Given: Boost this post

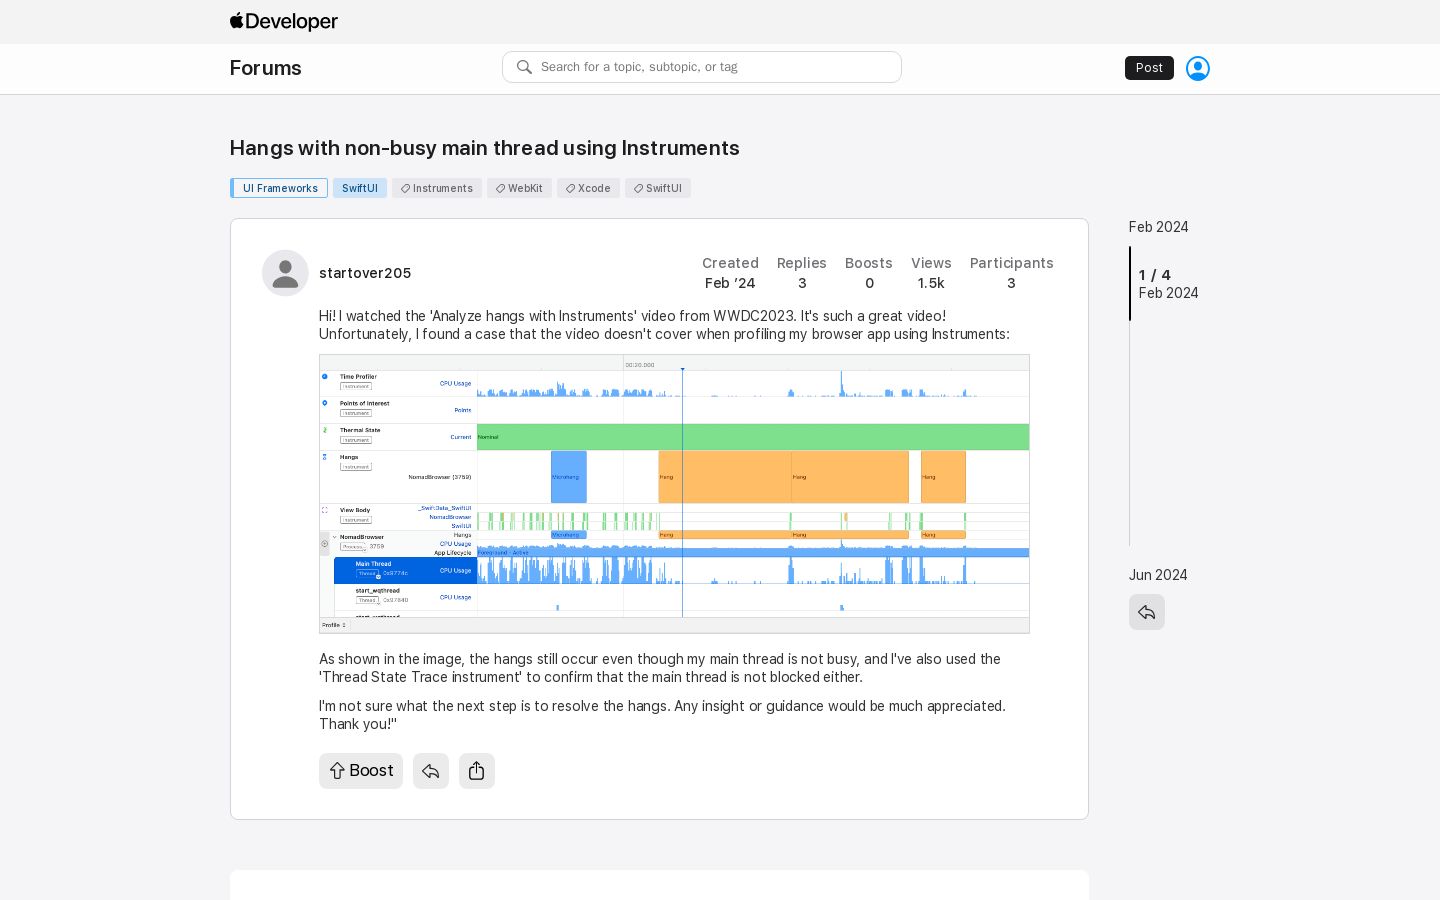Looking at the screenshot, I should point(361,771).
